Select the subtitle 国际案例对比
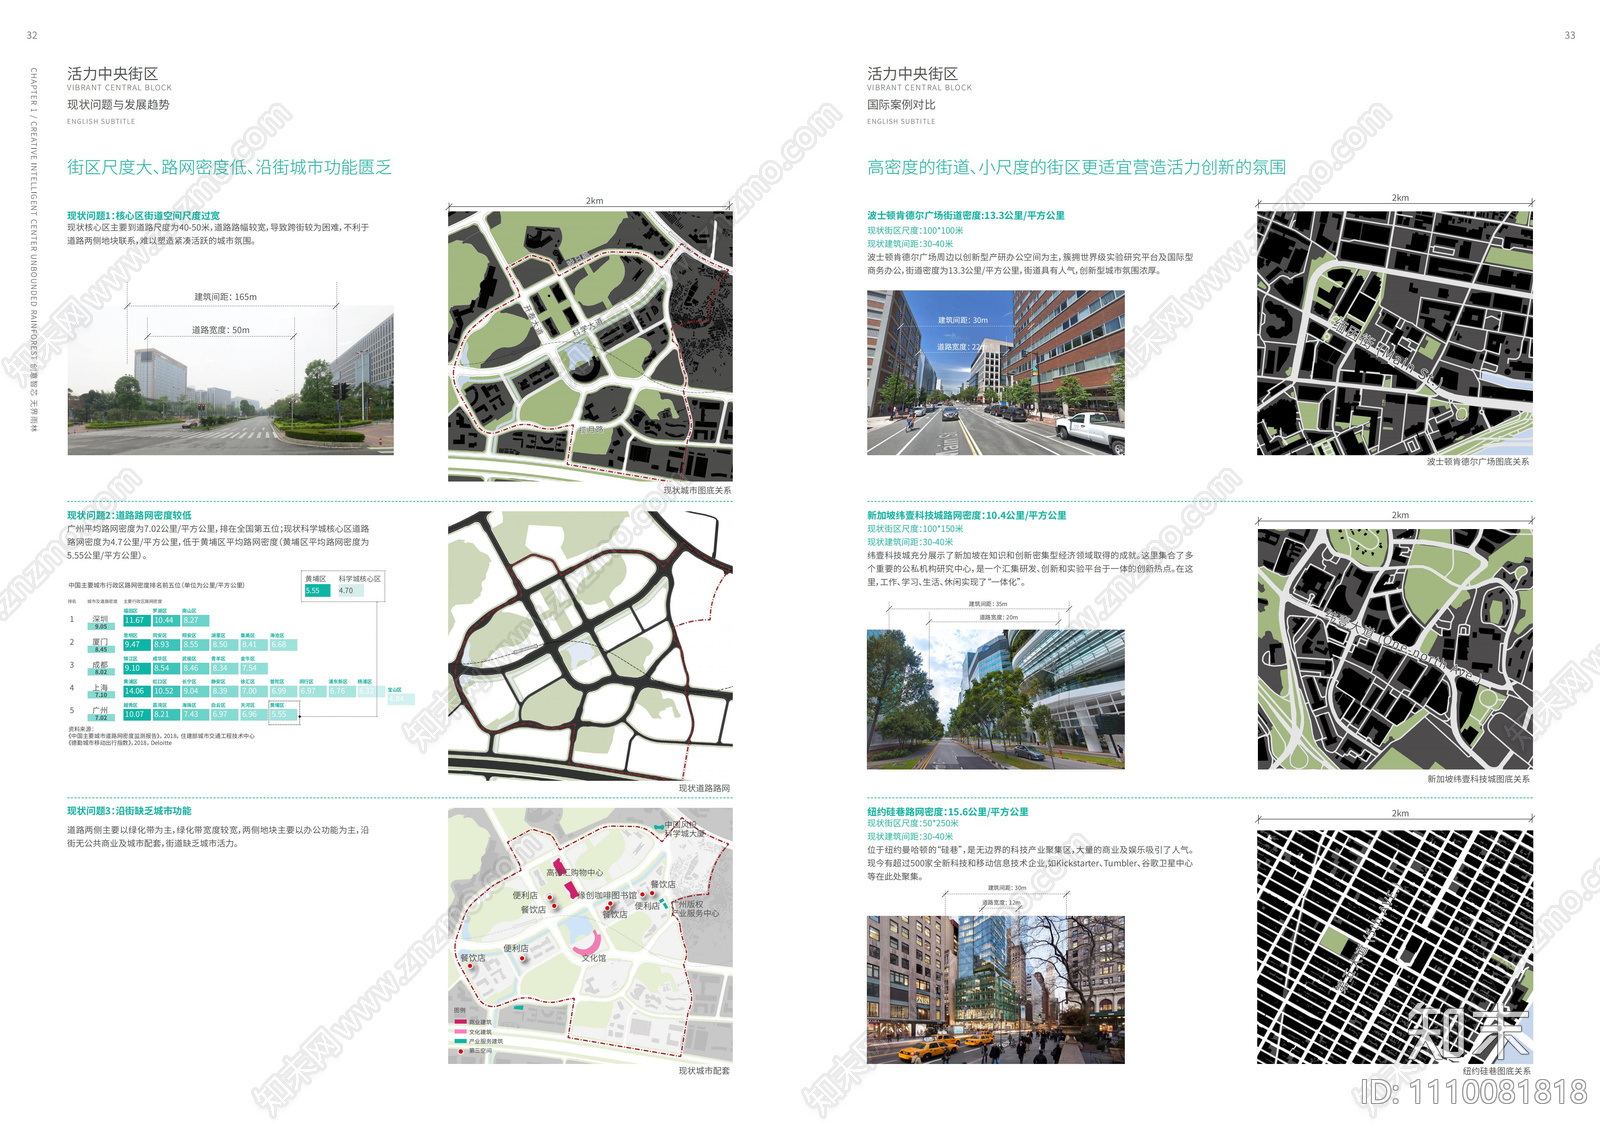This screenshot has height=1131, width=1600. coord(901,104)
